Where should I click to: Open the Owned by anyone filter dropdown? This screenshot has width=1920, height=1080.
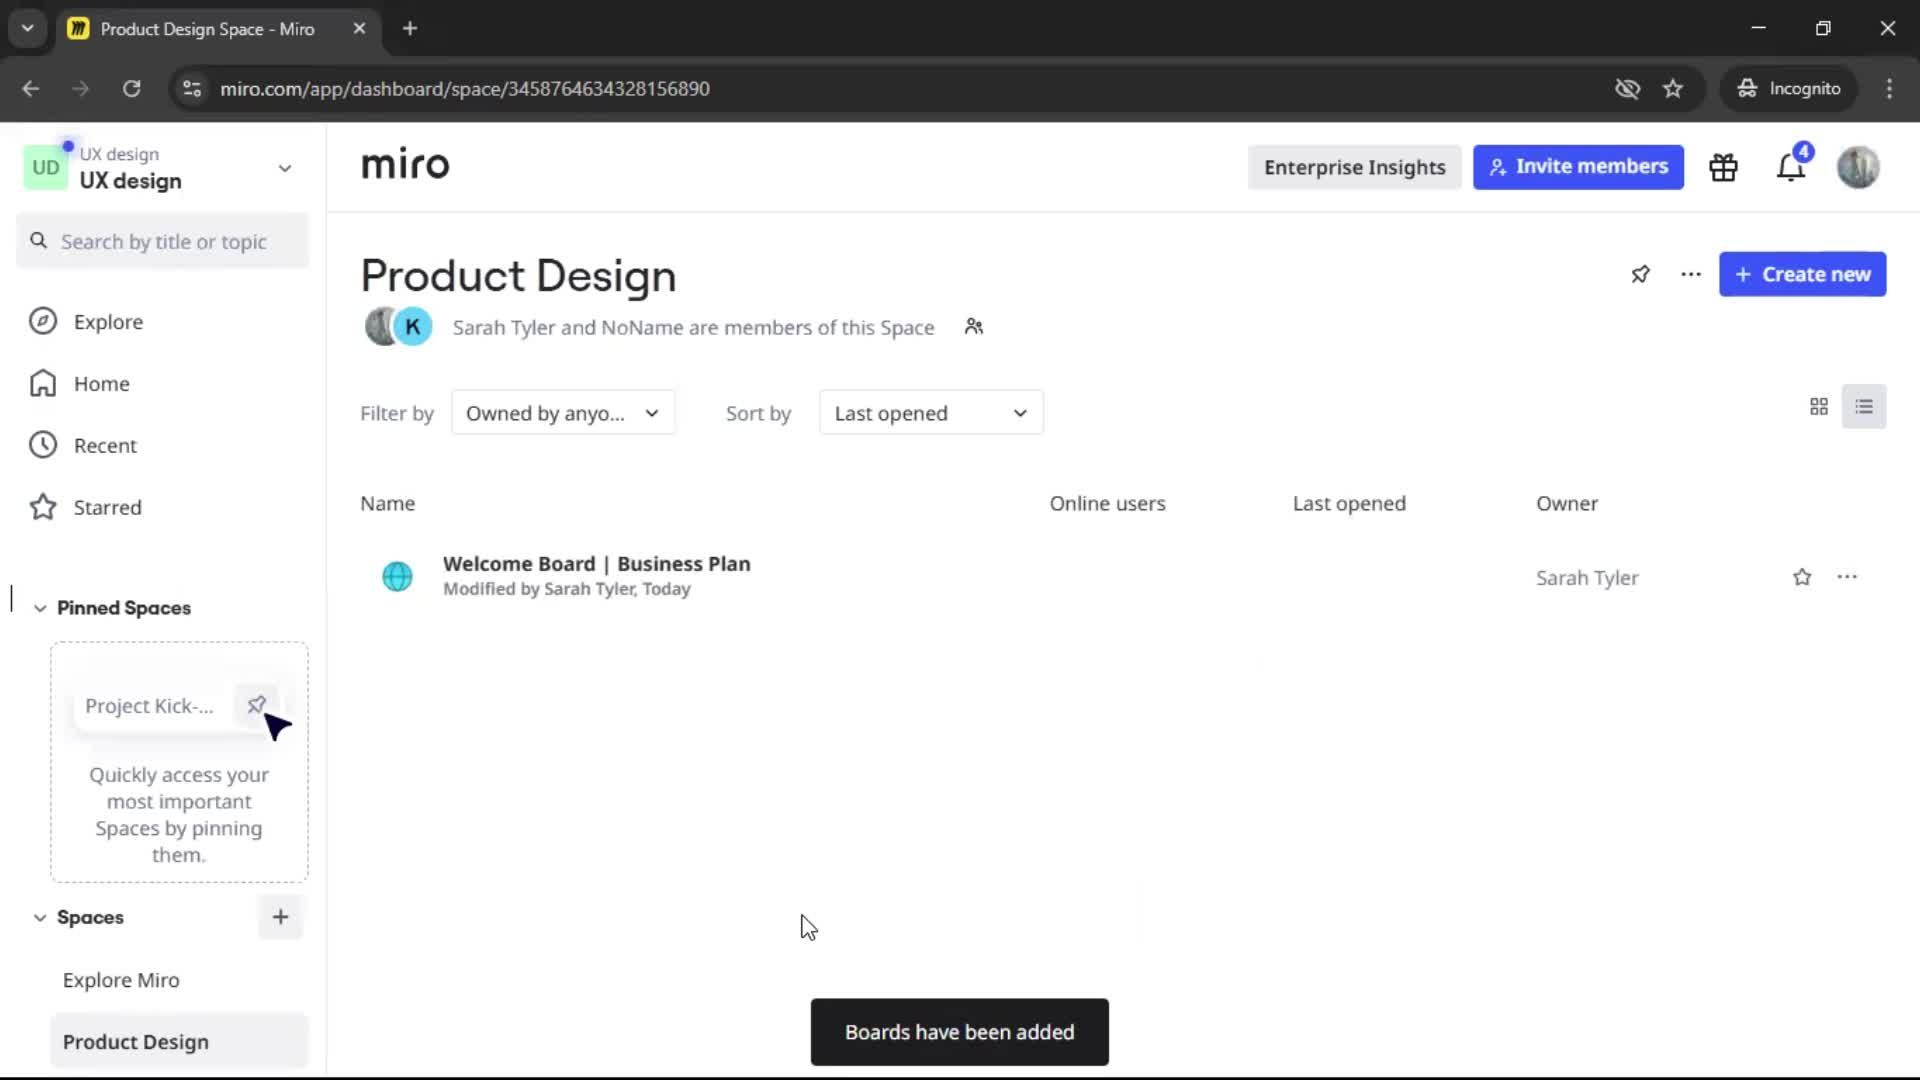tap(563, 413)
